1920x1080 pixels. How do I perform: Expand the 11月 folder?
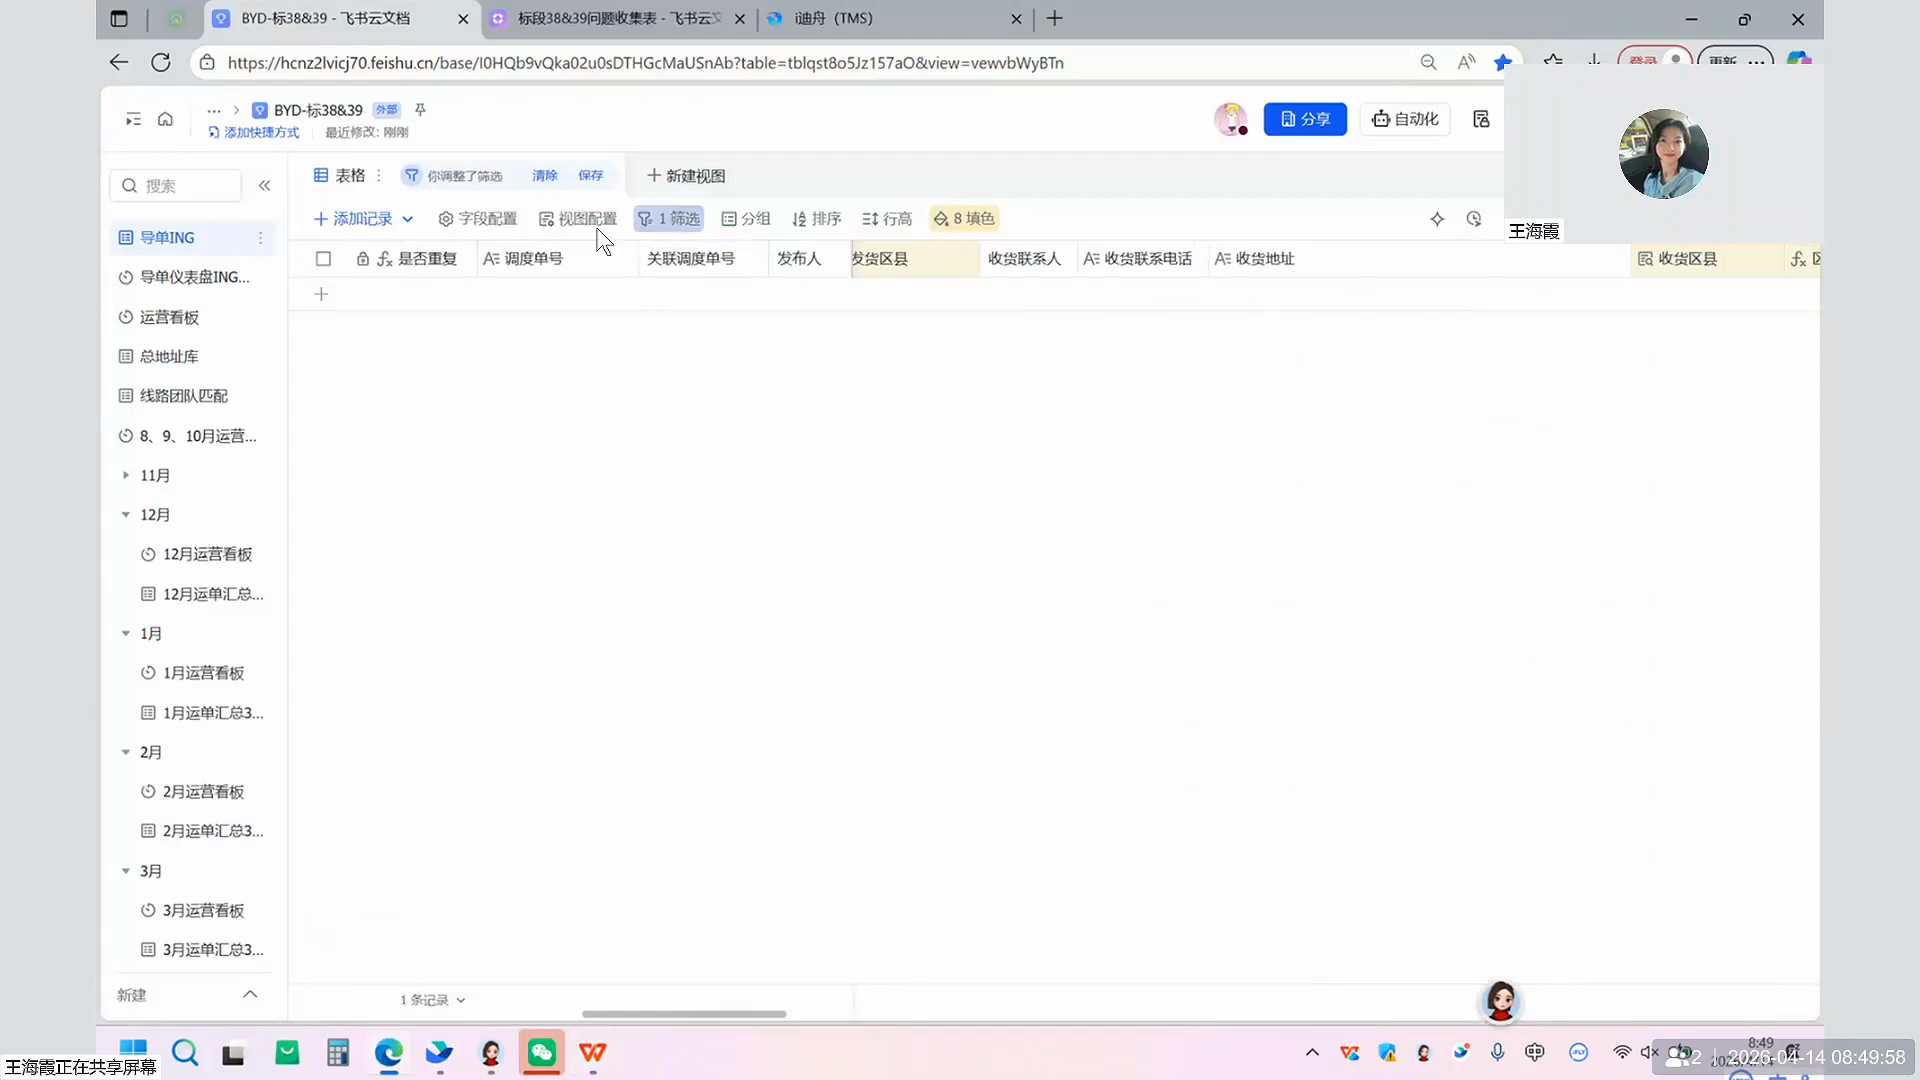[126, 476]
